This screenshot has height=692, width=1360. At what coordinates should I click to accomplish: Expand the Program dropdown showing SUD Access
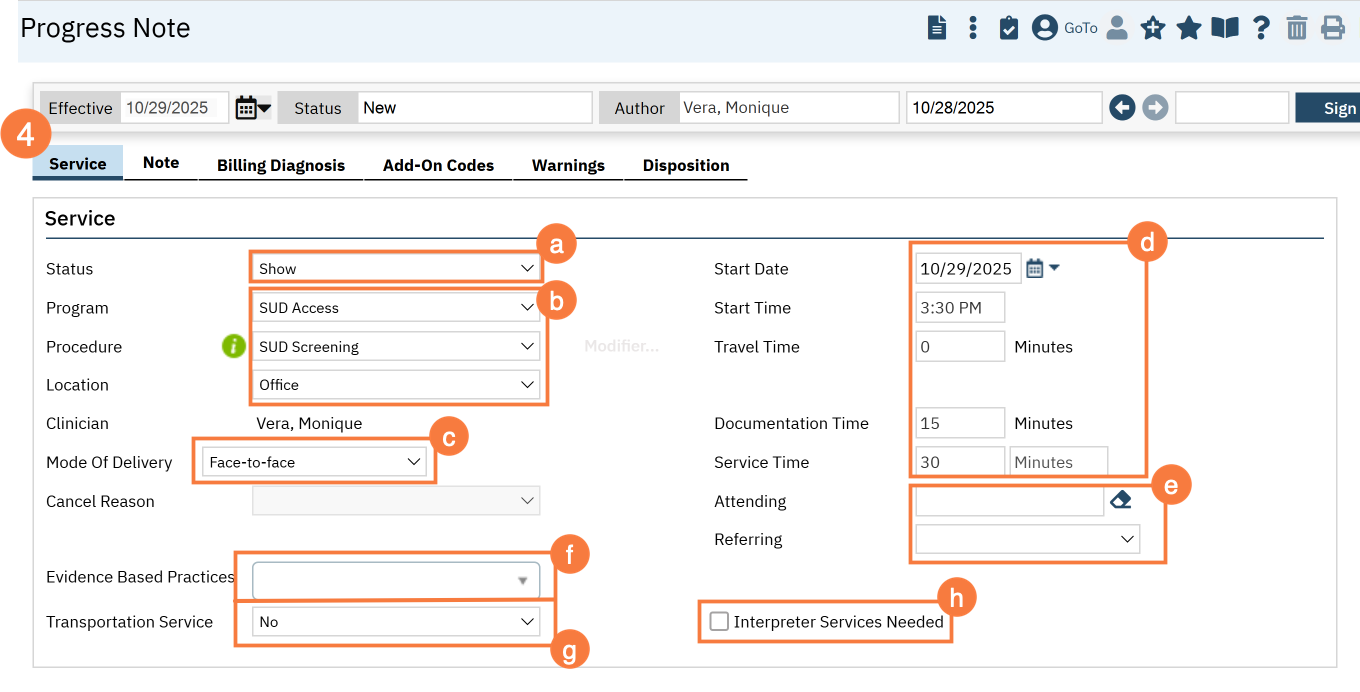click(x=395, y=308)
